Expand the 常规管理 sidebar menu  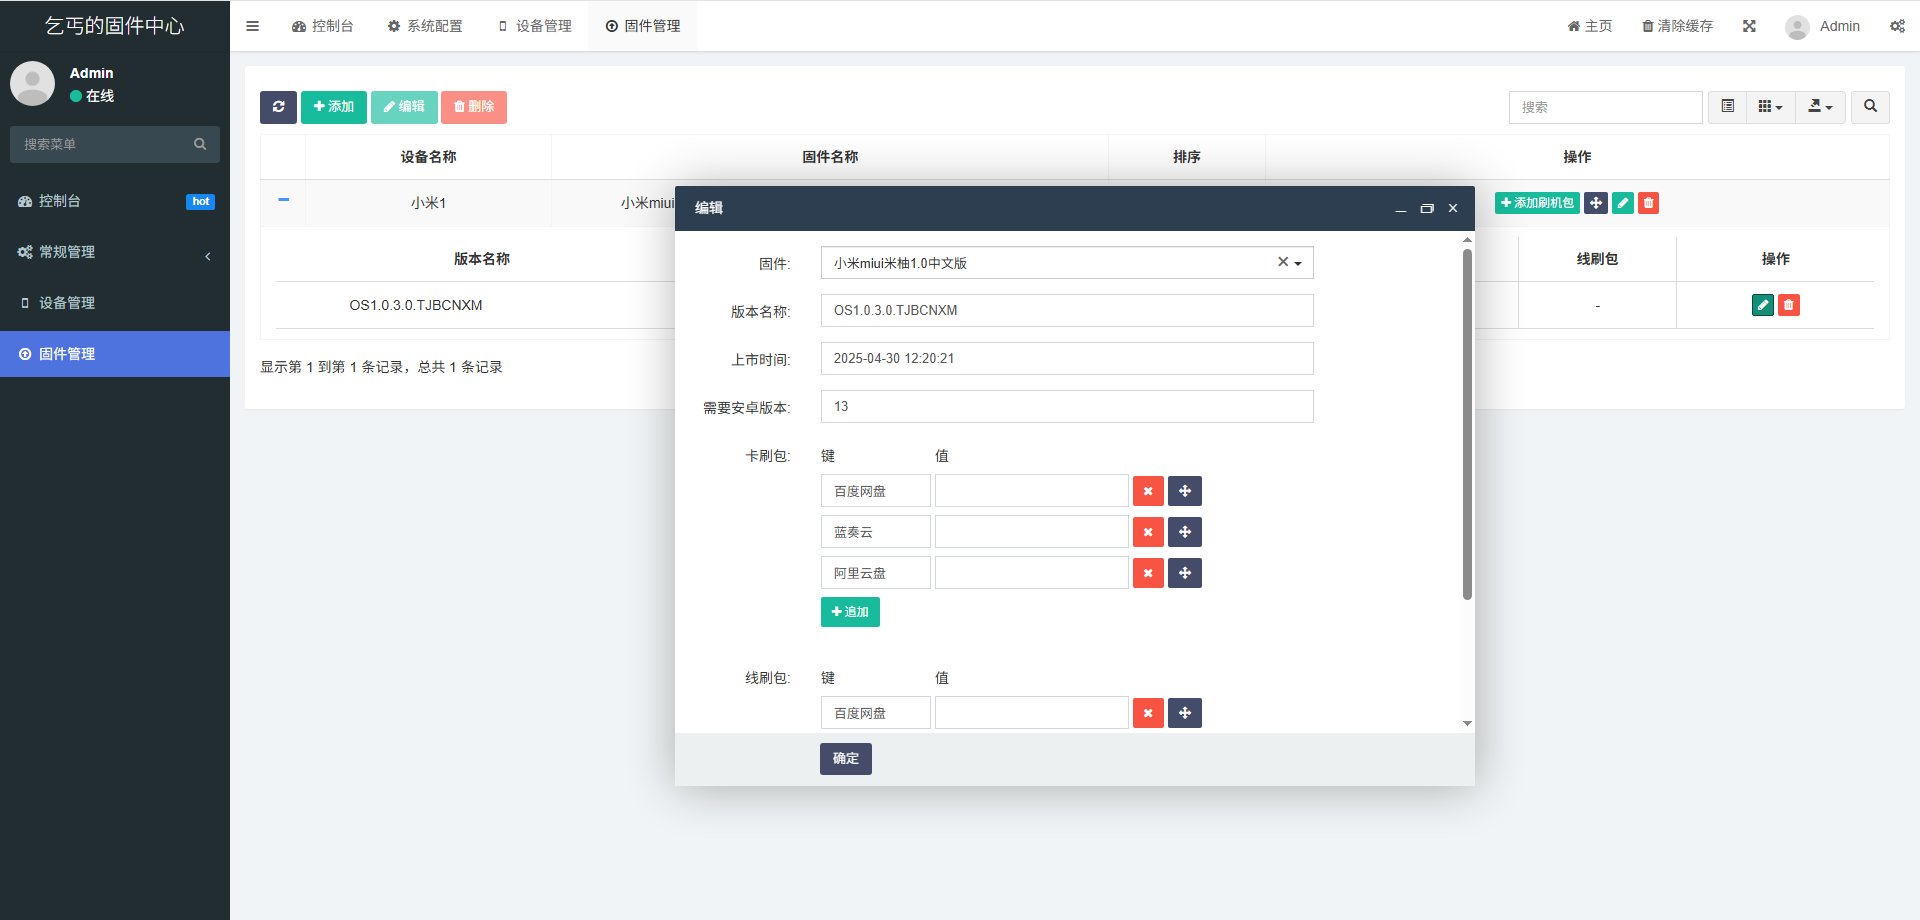click(115, 252)
